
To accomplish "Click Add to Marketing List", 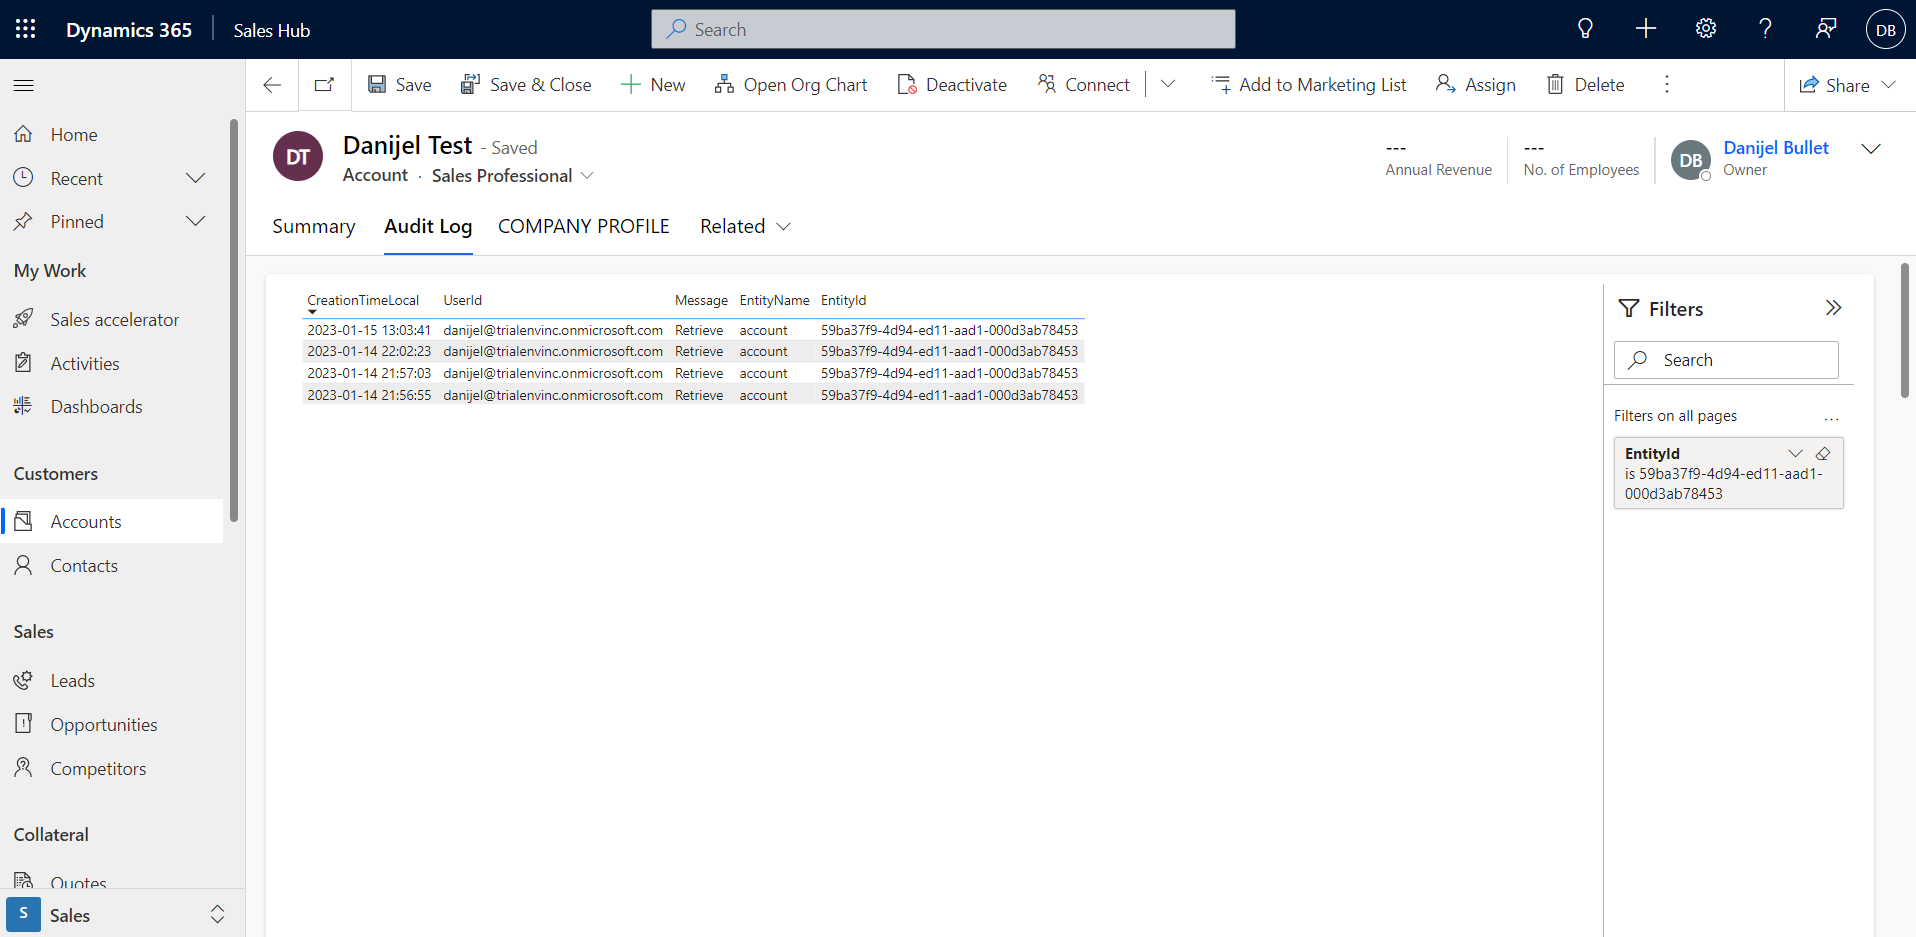I will (1308, 85).
